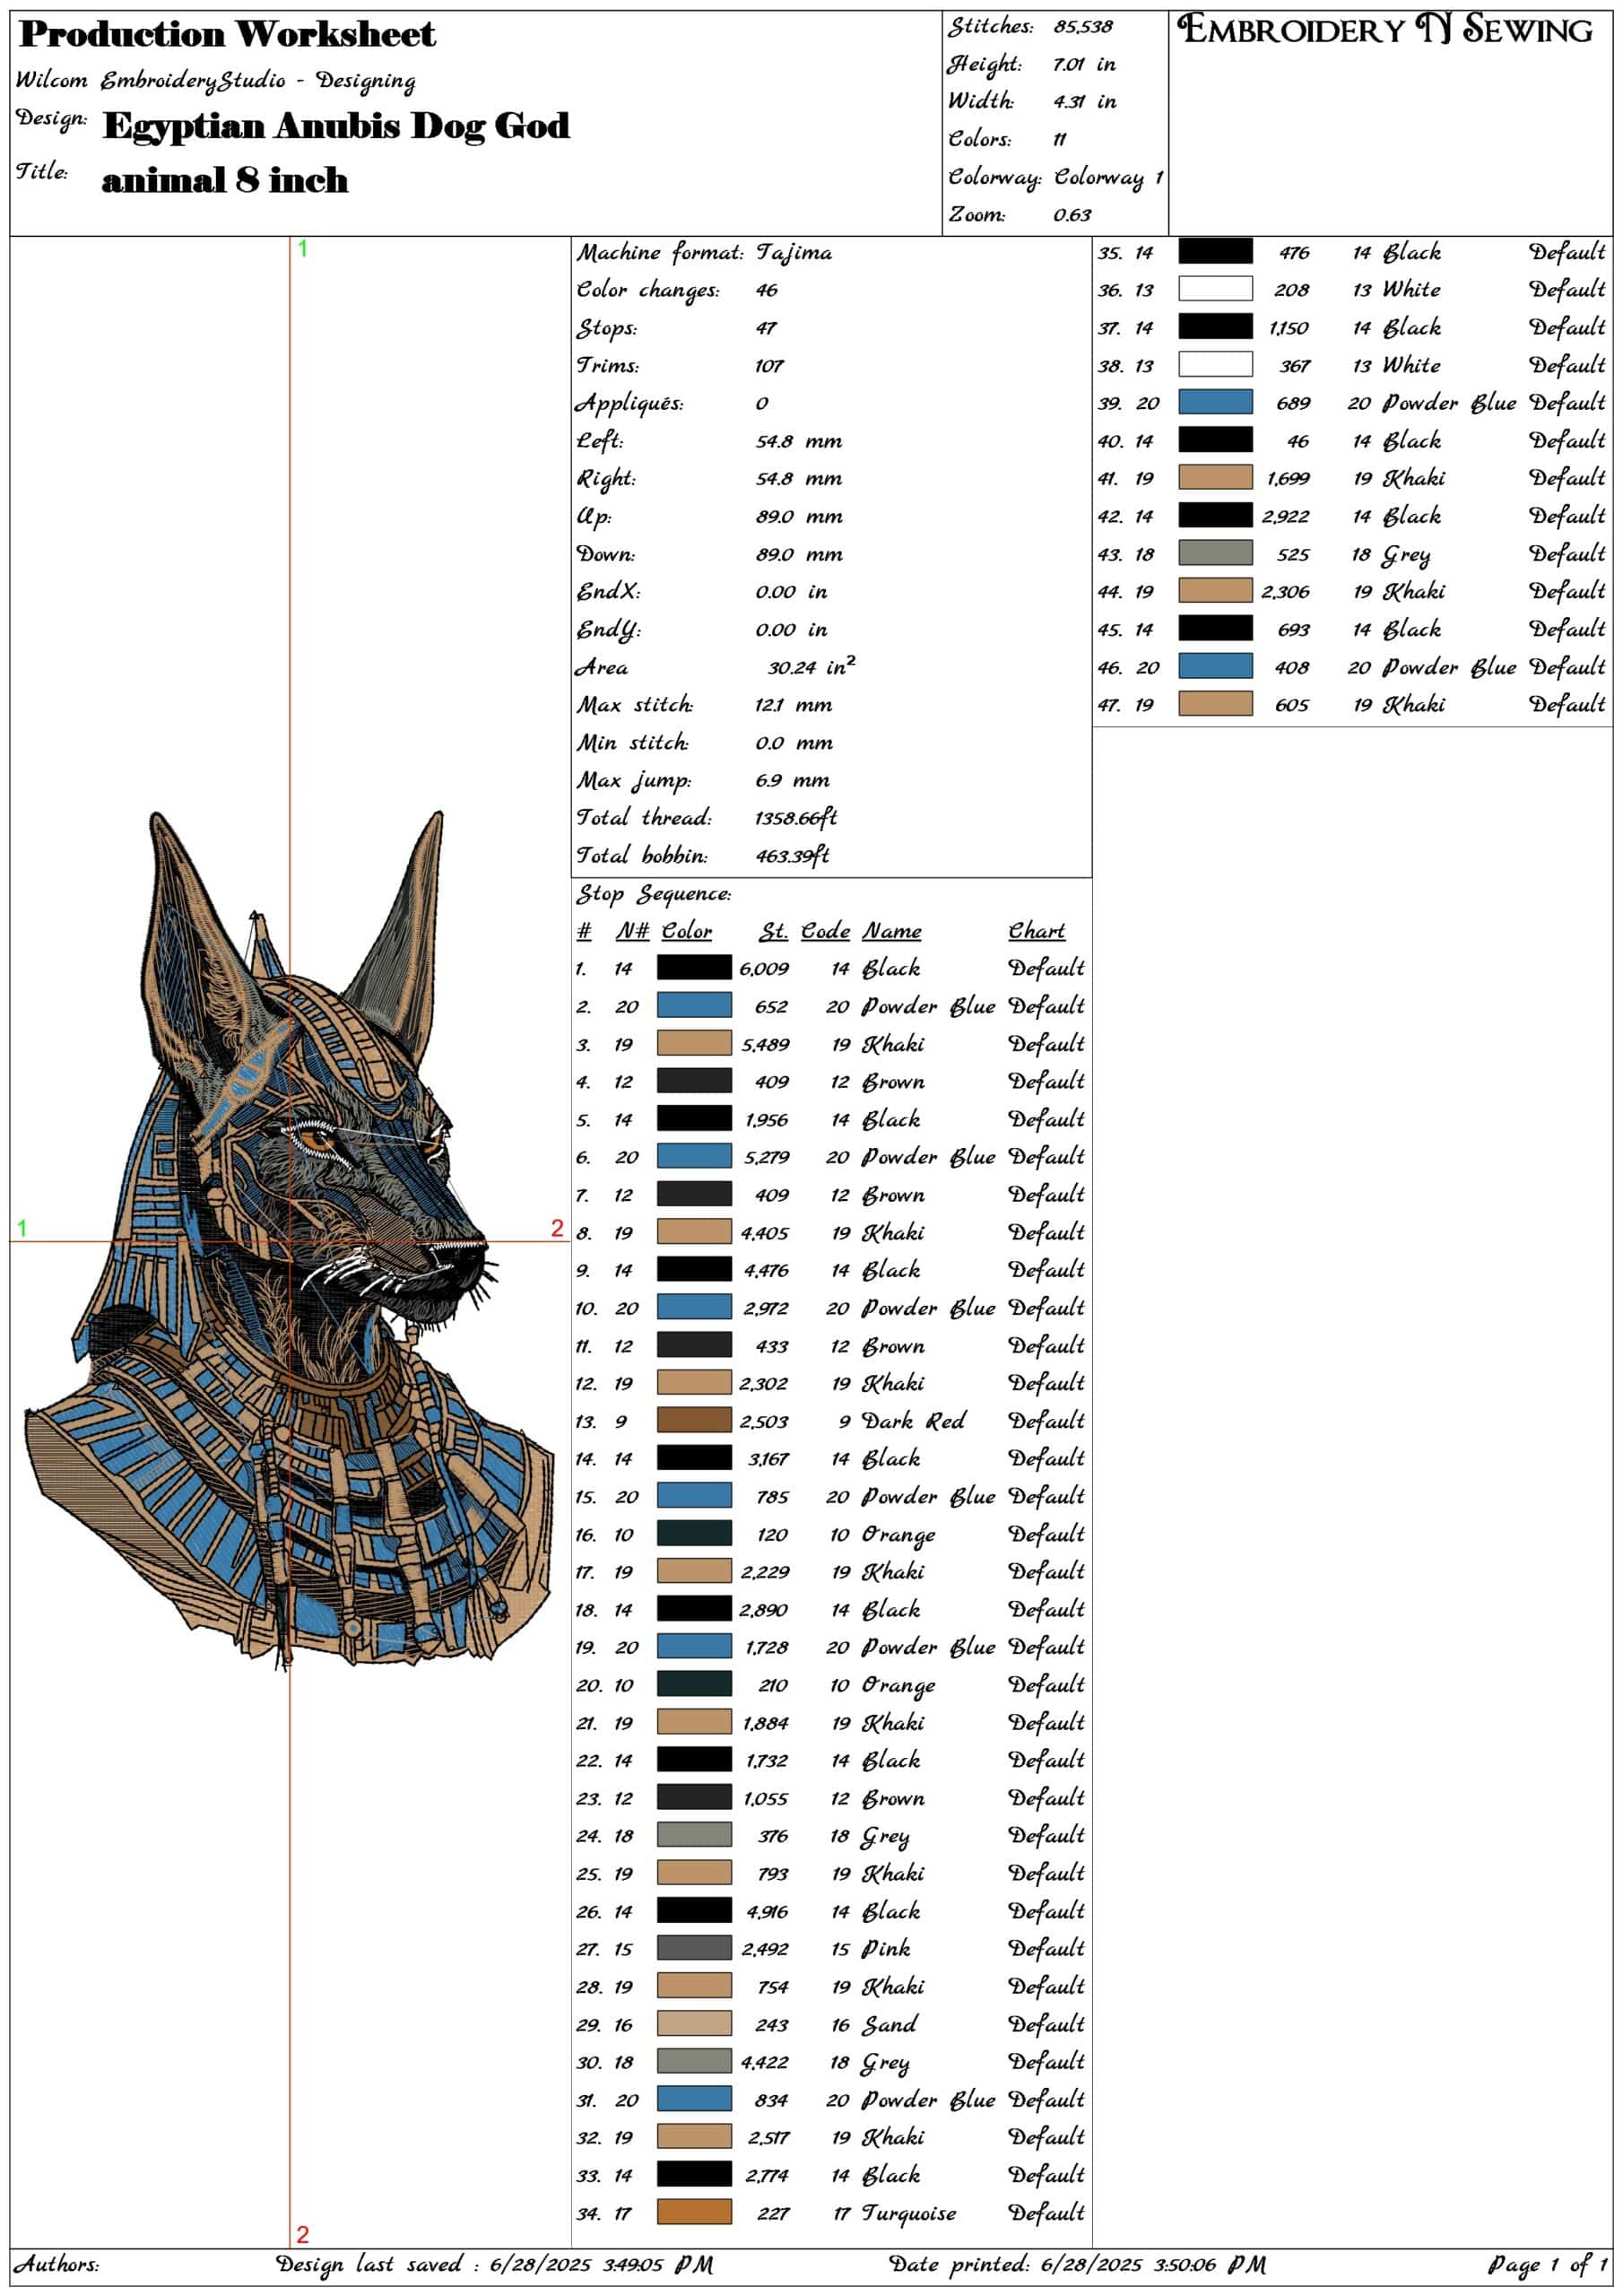Screen dimensions: 1623x2296
Task: Select the Powder Blue swatch in row 46
Action: tap(1215, 666)
